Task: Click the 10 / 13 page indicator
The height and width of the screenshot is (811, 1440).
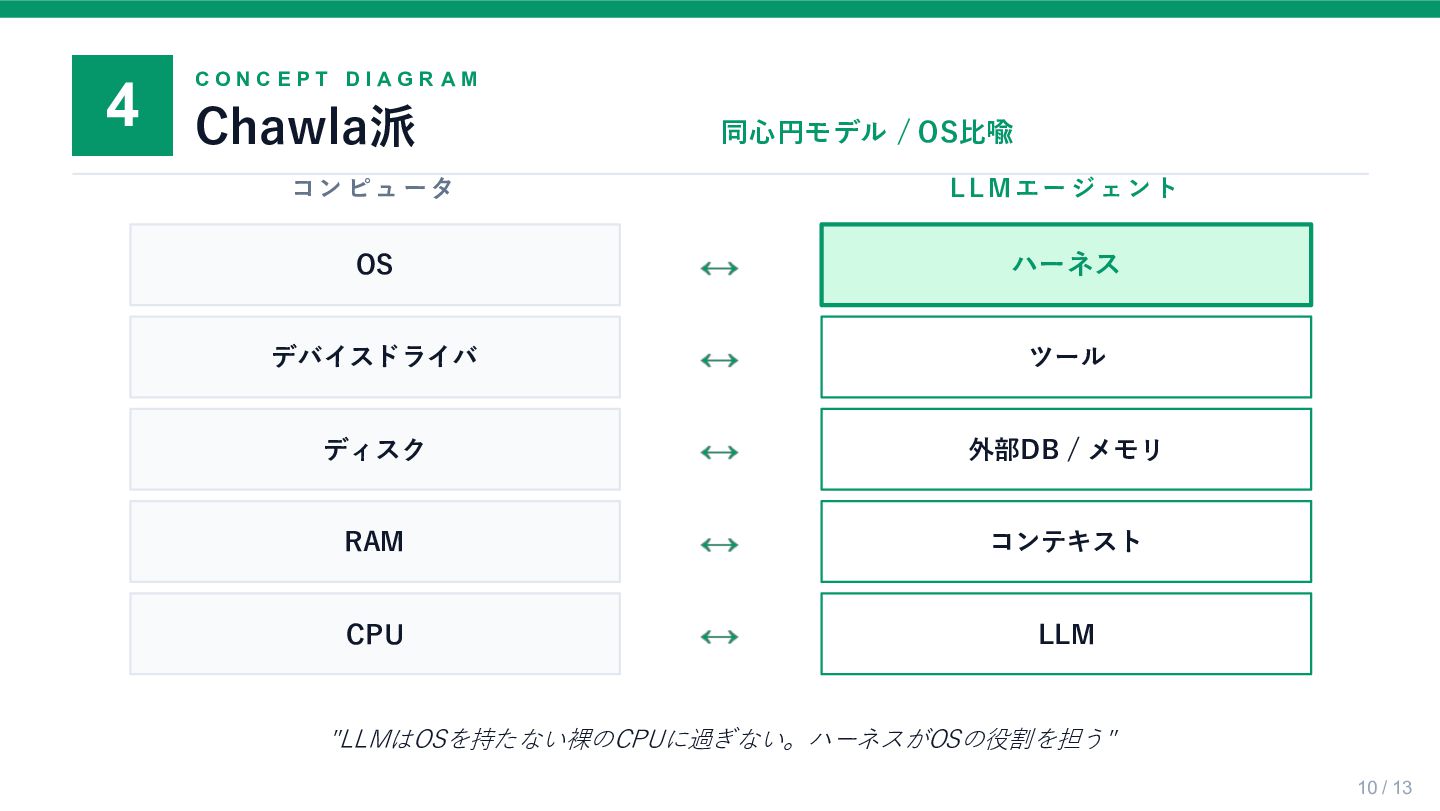Action: point(1385,787)
